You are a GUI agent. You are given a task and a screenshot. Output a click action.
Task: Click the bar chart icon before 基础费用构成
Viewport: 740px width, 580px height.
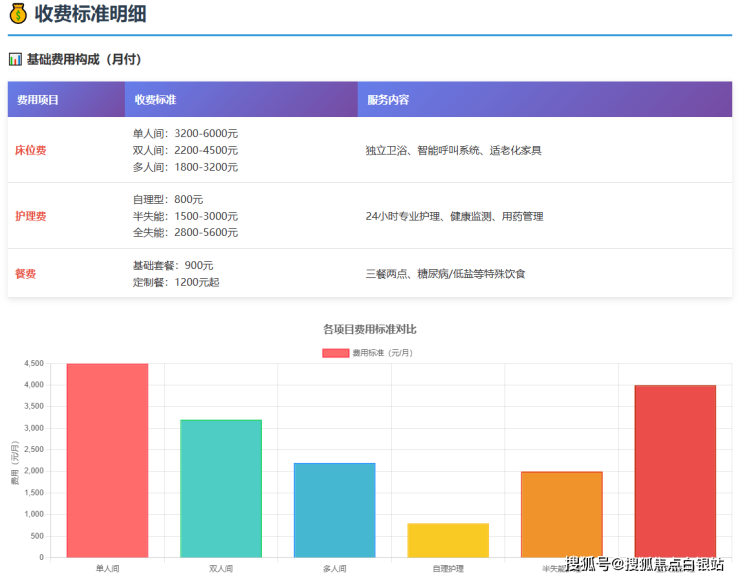pos(15,60)
